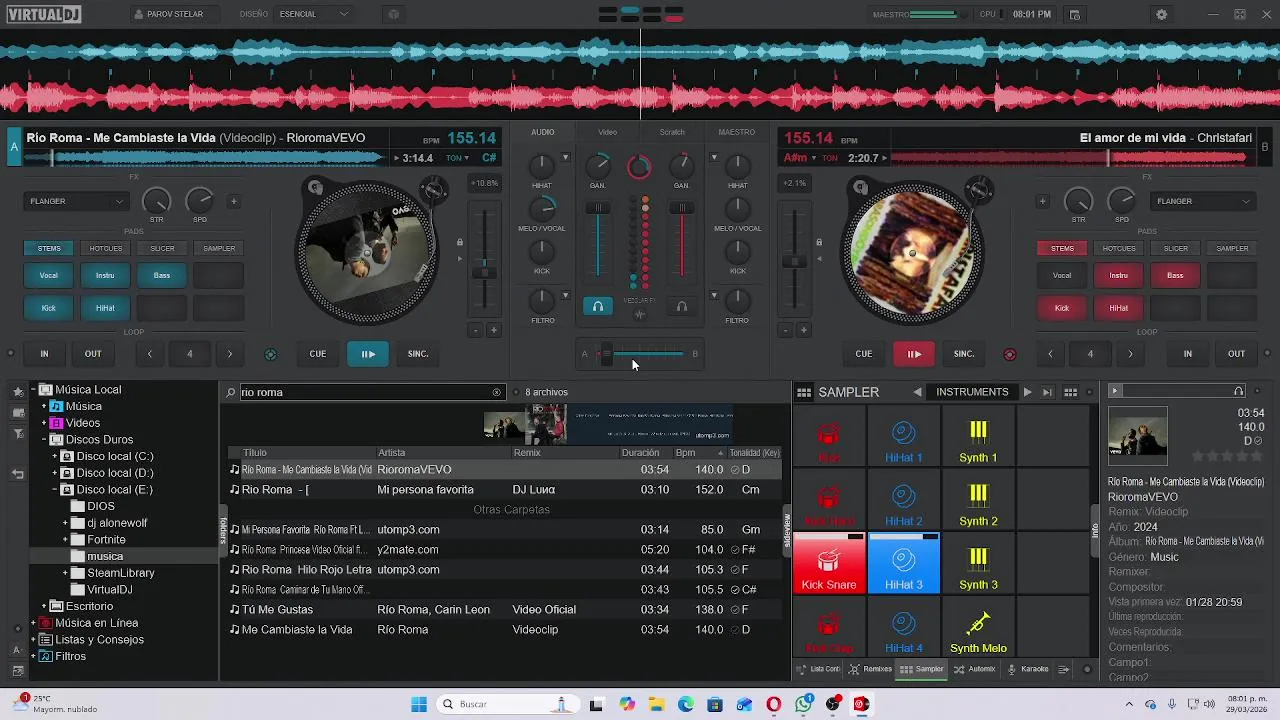The height and width of the screenshot is (720, 1280).
Task: Select Tú Me Gustas track row
Action: coord(504,610)
